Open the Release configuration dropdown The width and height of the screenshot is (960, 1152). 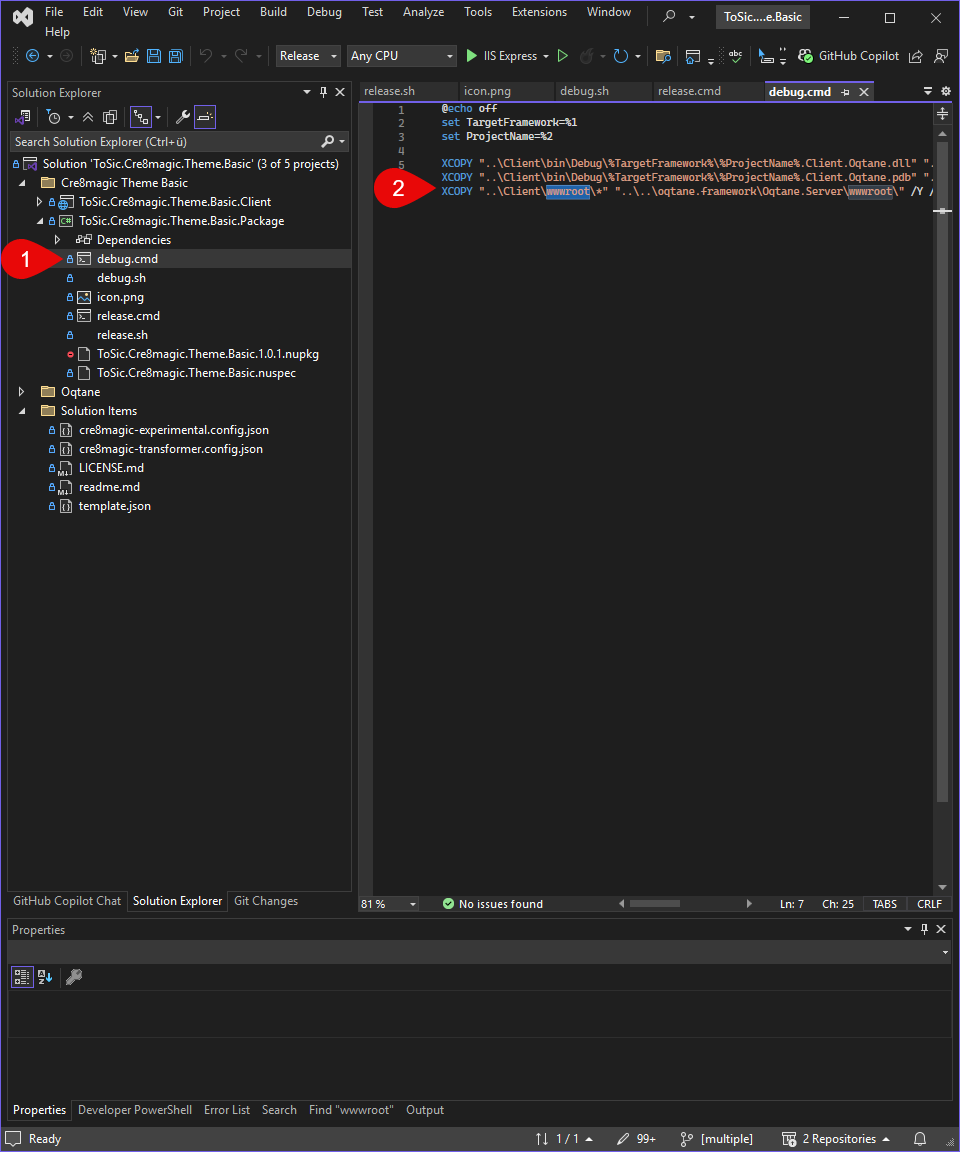[x=308, y=56]
